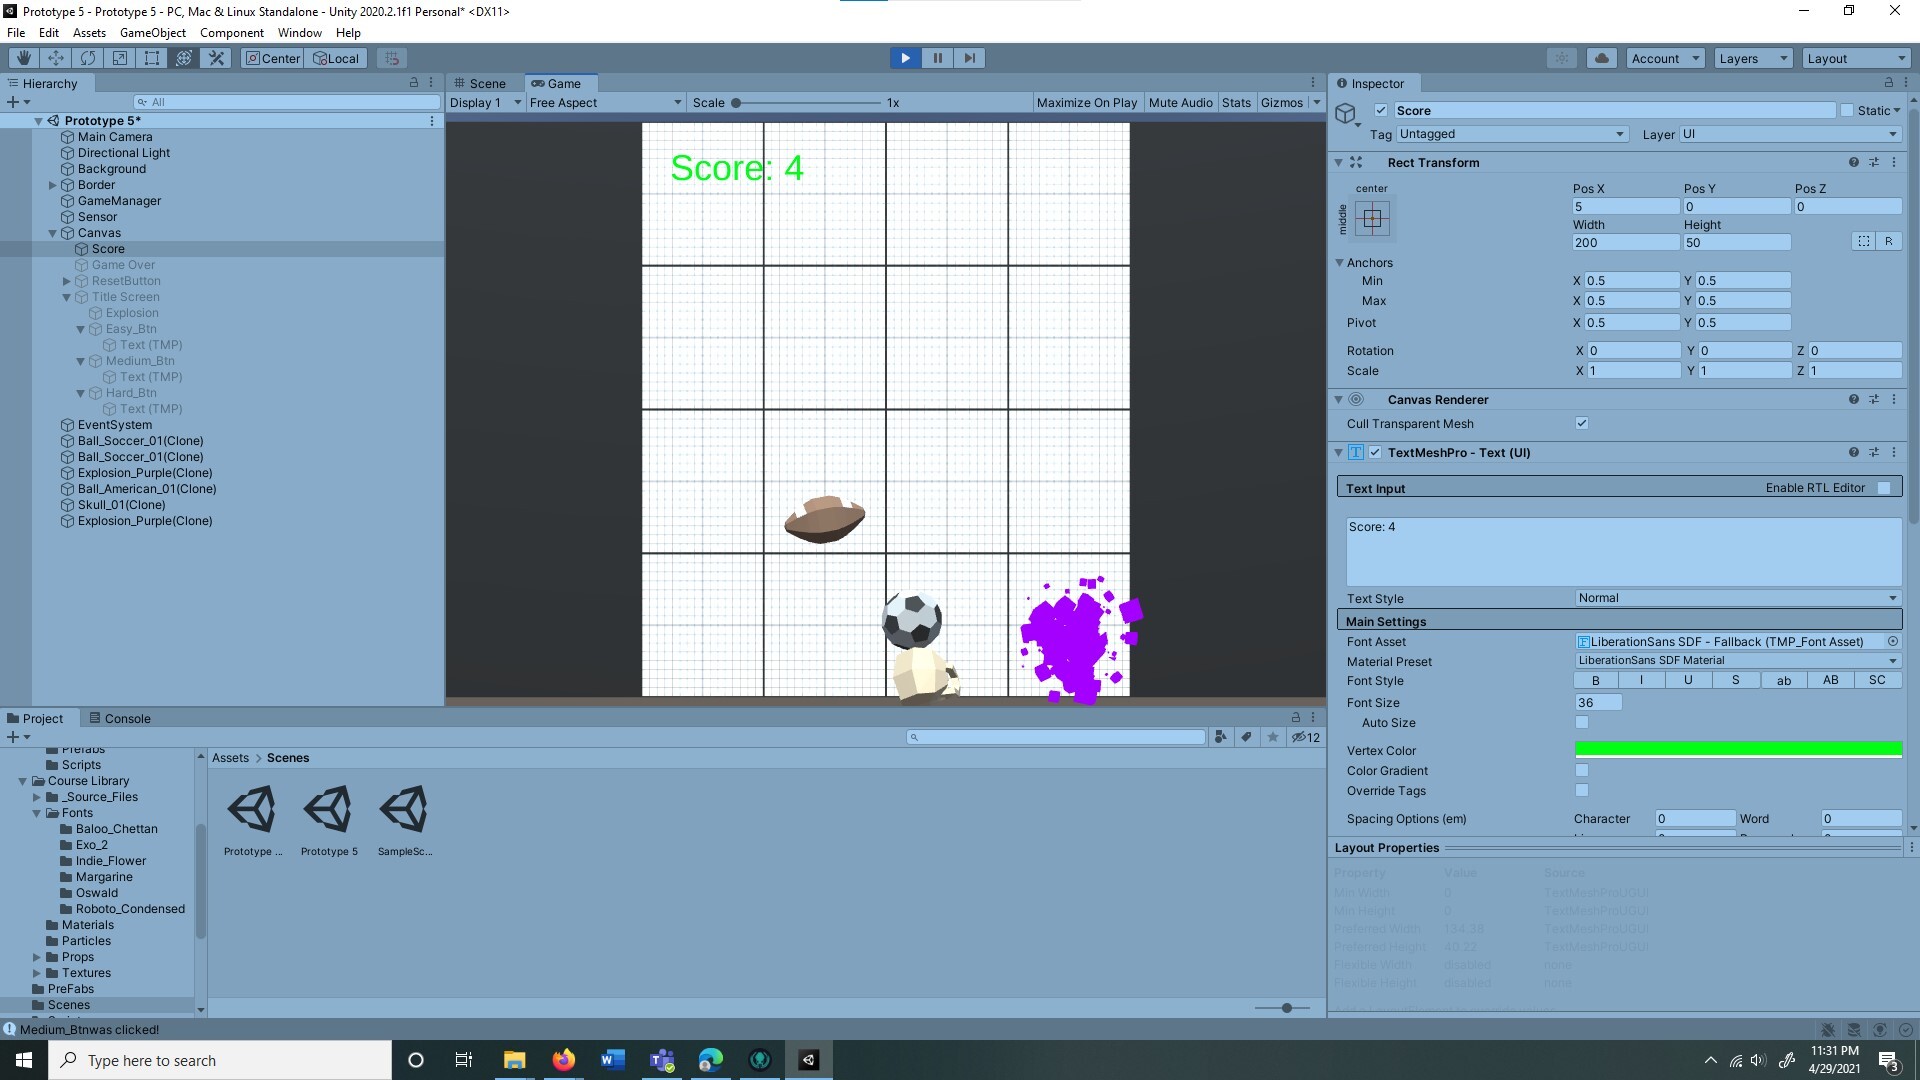Select the Rect Transform tool
Image resolution: width=1920 pixels, height=1080 pixels.
(152, 58)
